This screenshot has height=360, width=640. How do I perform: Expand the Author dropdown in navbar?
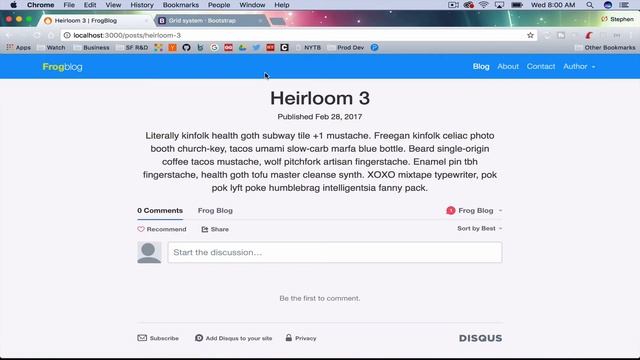pyautogui.click(x=579, y=67)
